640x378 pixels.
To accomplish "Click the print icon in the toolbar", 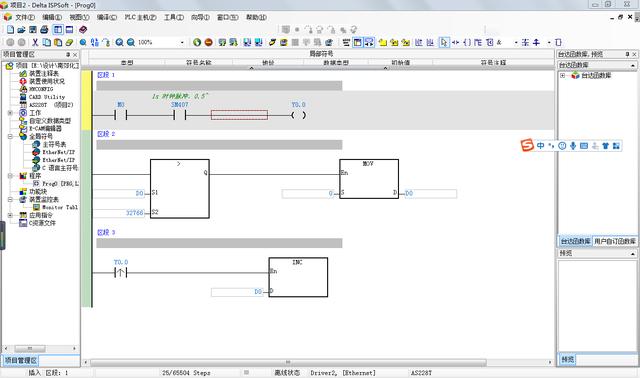I will click(x=44, y=29).
